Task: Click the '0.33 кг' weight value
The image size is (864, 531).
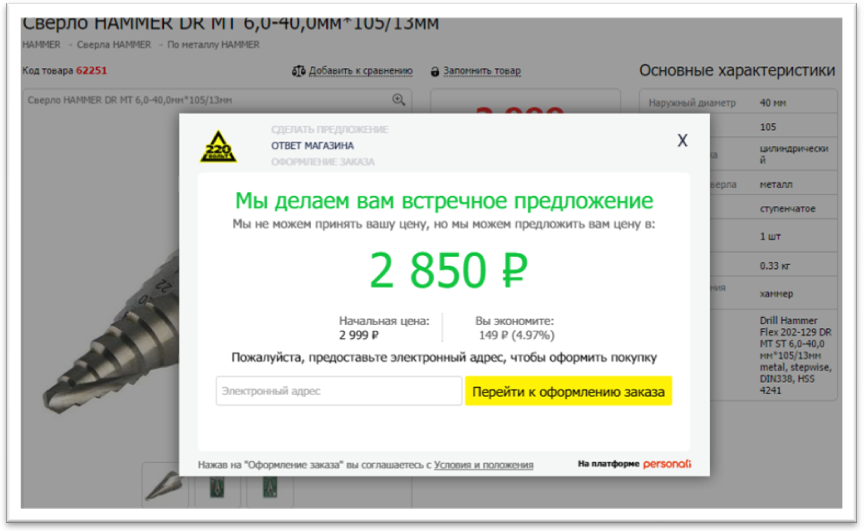Action: point(775,266)
